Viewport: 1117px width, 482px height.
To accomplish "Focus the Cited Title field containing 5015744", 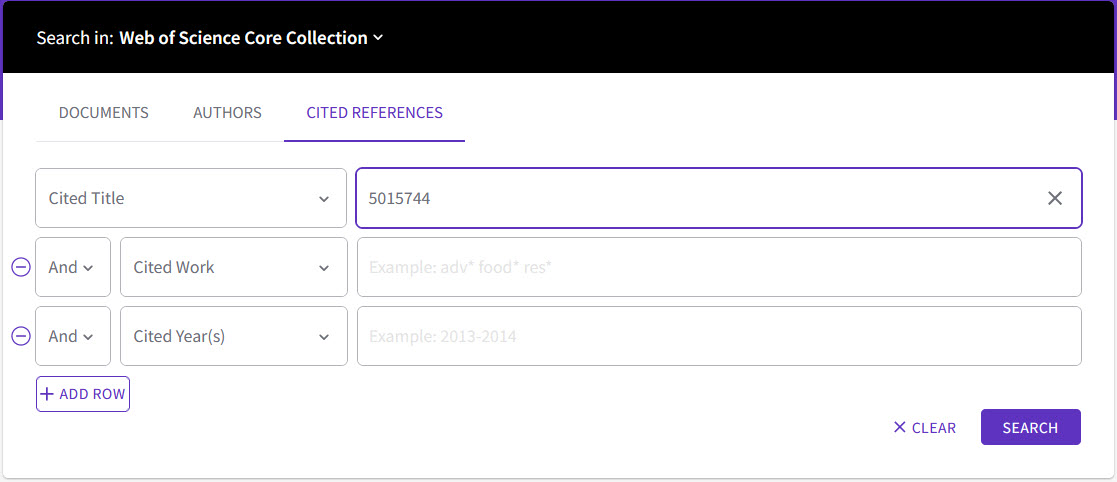I will (x=719, y=198).
